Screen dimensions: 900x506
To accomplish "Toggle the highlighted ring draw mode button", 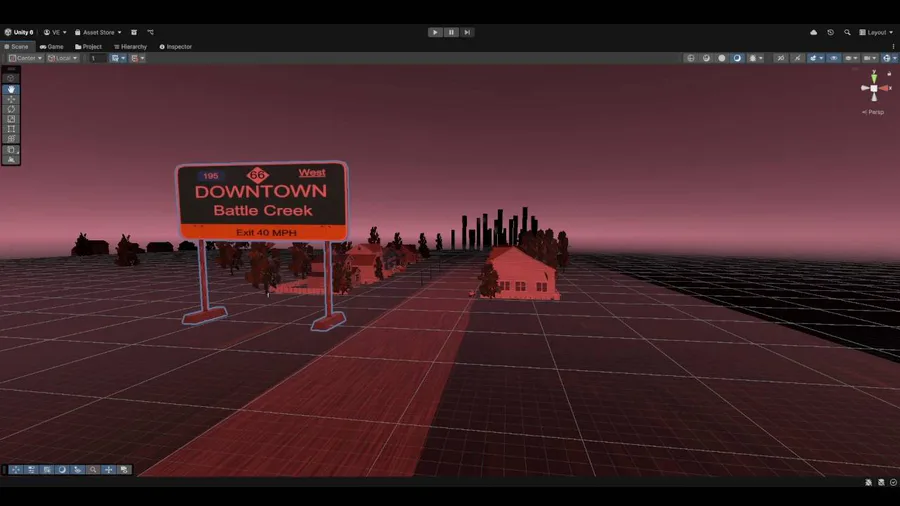I will (737, 58).
